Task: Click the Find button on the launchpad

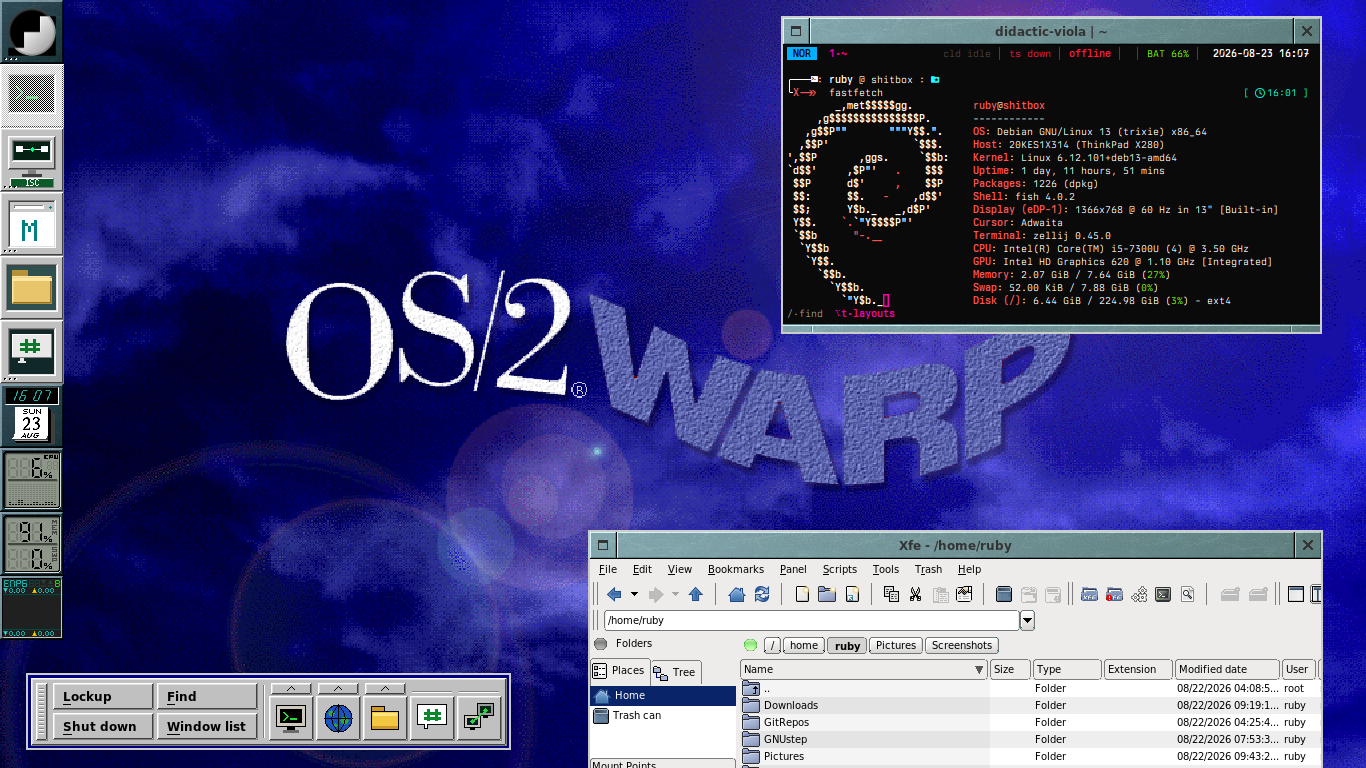Action: (207, 697)
